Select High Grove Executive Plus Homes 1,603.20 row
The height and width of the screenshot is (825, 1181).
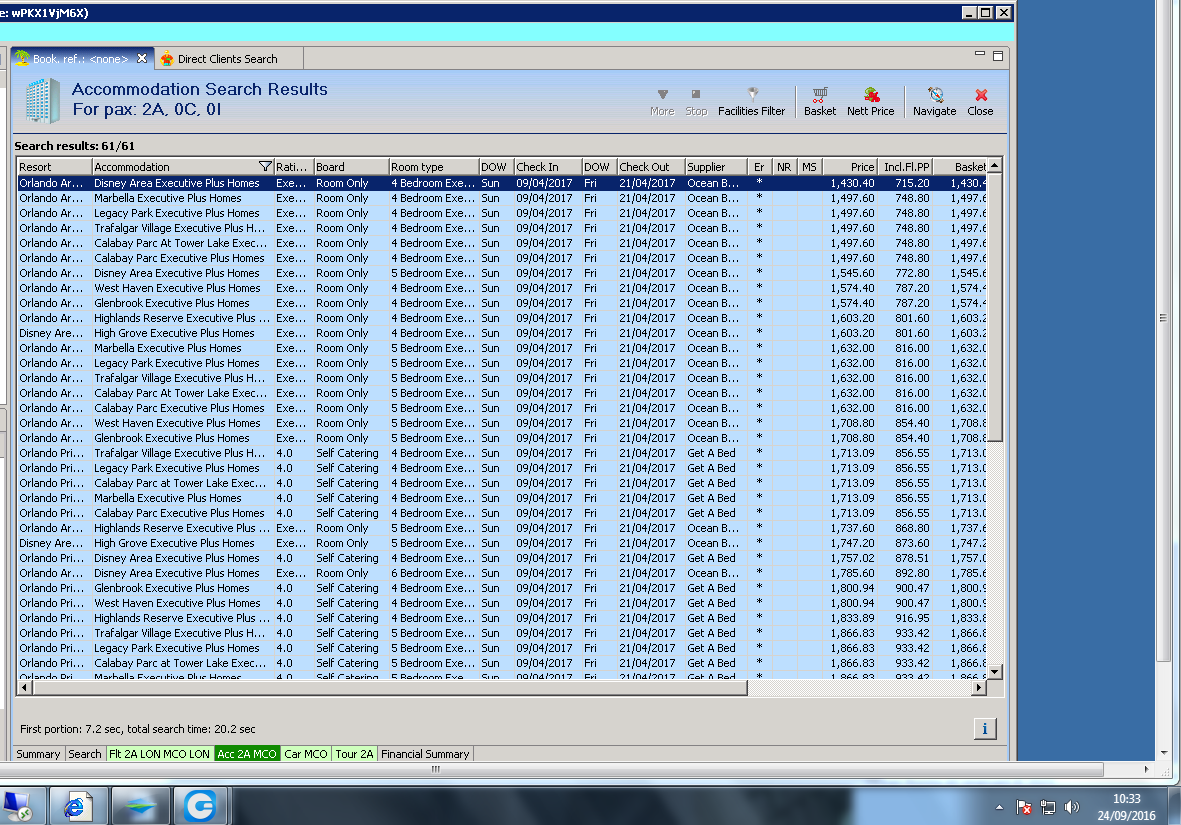click(x=502, y=333)
